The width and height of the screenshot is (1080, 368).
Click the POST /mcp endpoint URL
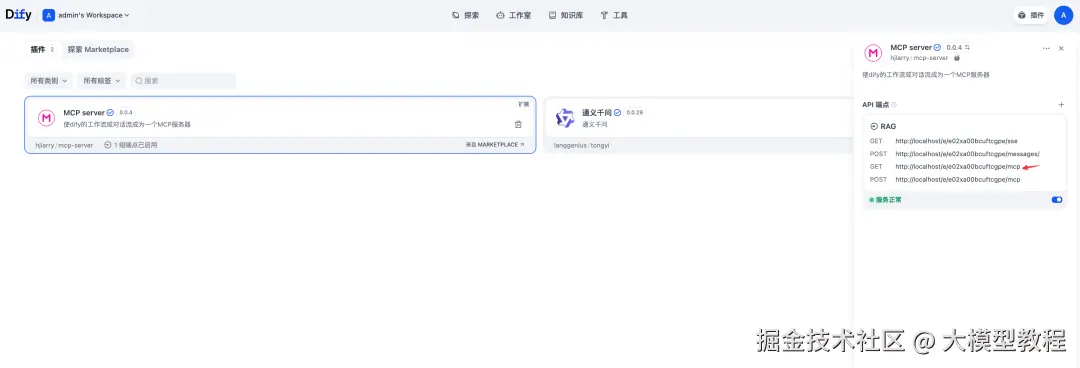tap(957, 179)
